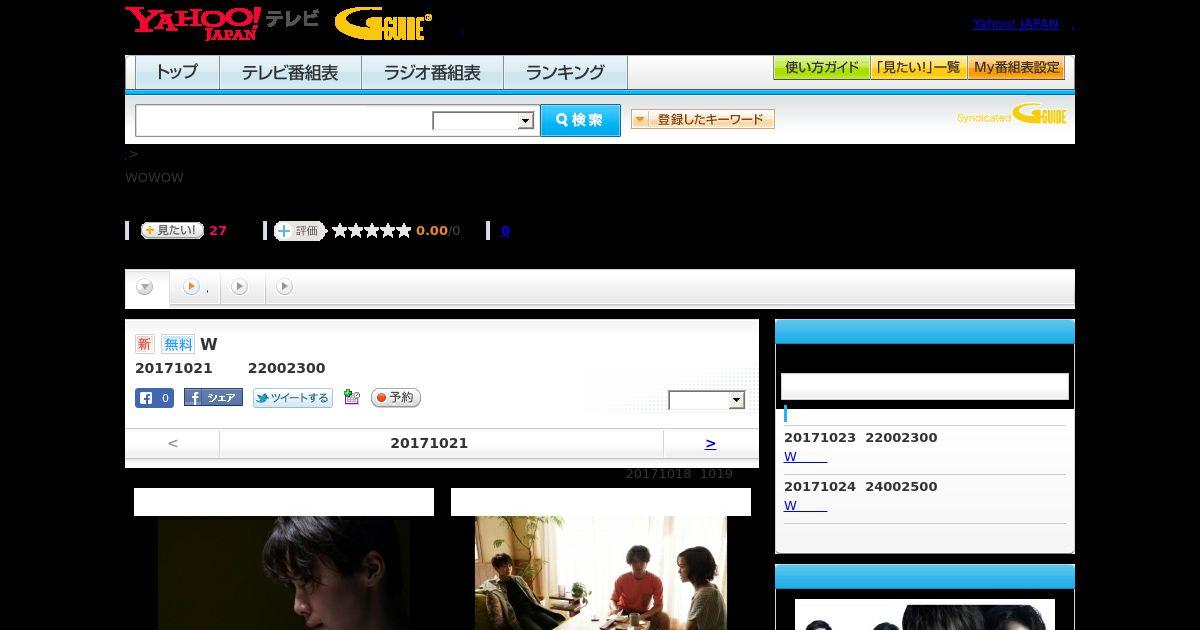Open the dropdown inside the search bar

483,121
